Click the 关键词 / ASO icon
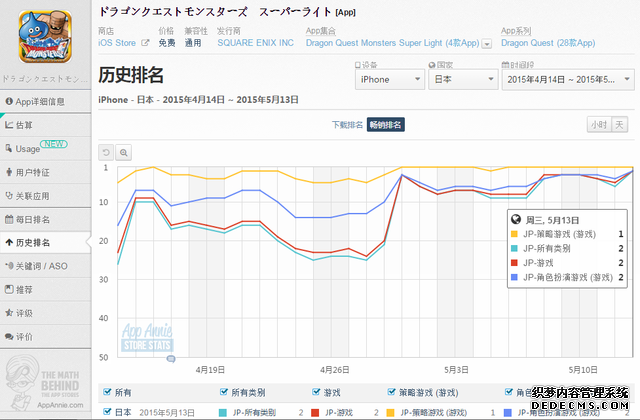640x420 pixels. pos(9,266)
